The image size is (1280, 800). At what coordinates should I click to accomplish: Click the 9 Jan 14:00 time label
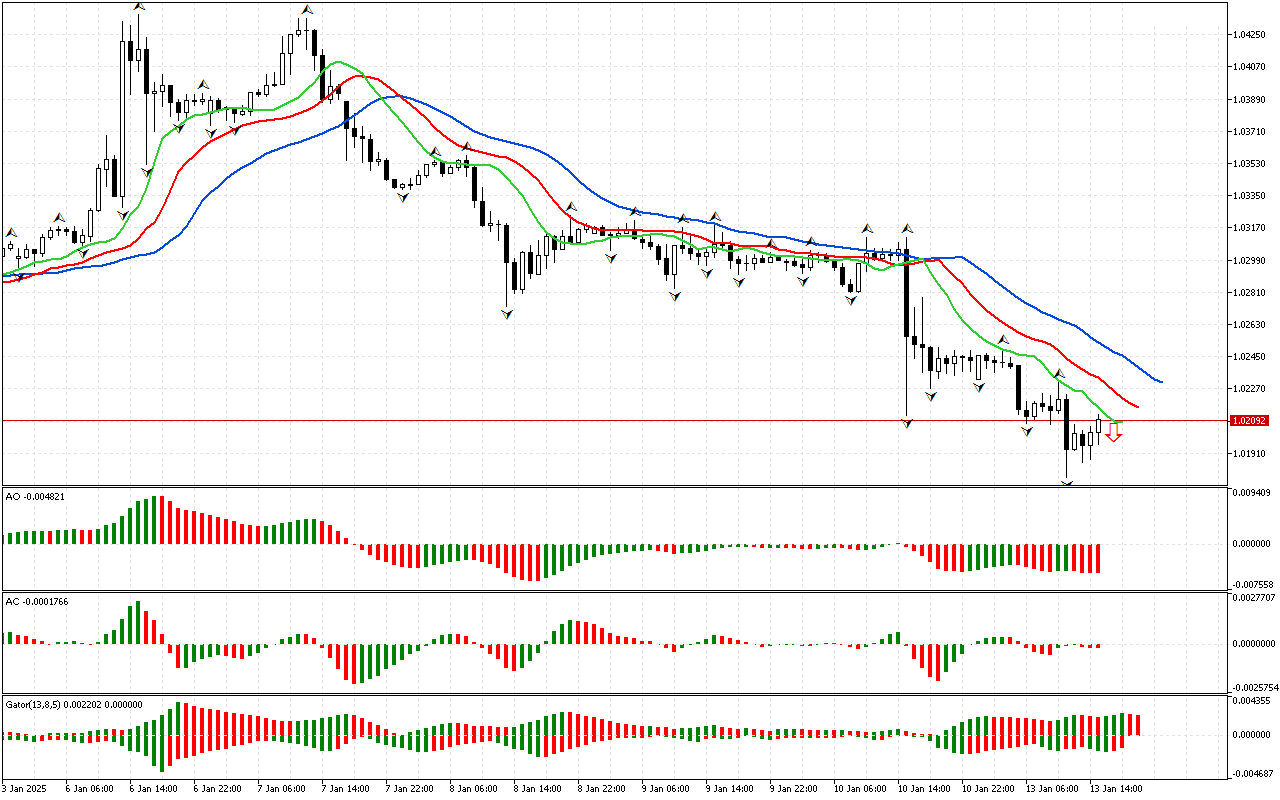pos(730,788)
